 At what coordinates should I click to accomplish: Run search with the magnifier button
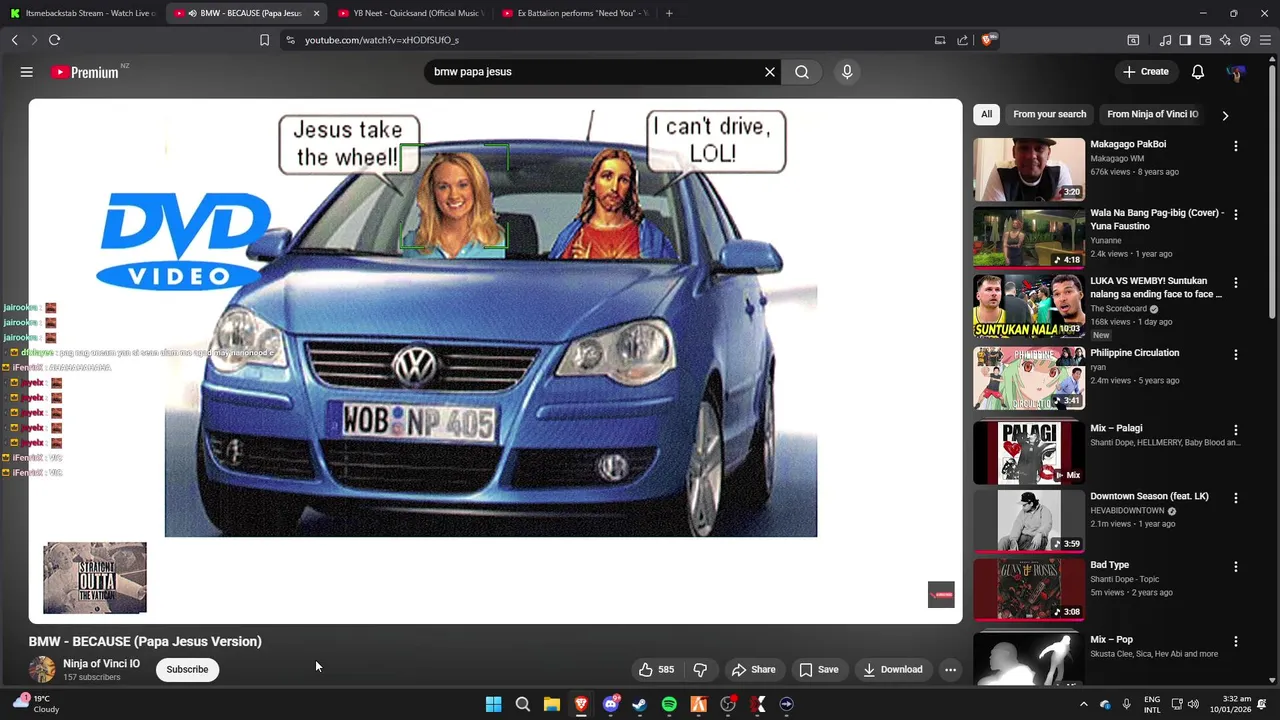[802, 72]
